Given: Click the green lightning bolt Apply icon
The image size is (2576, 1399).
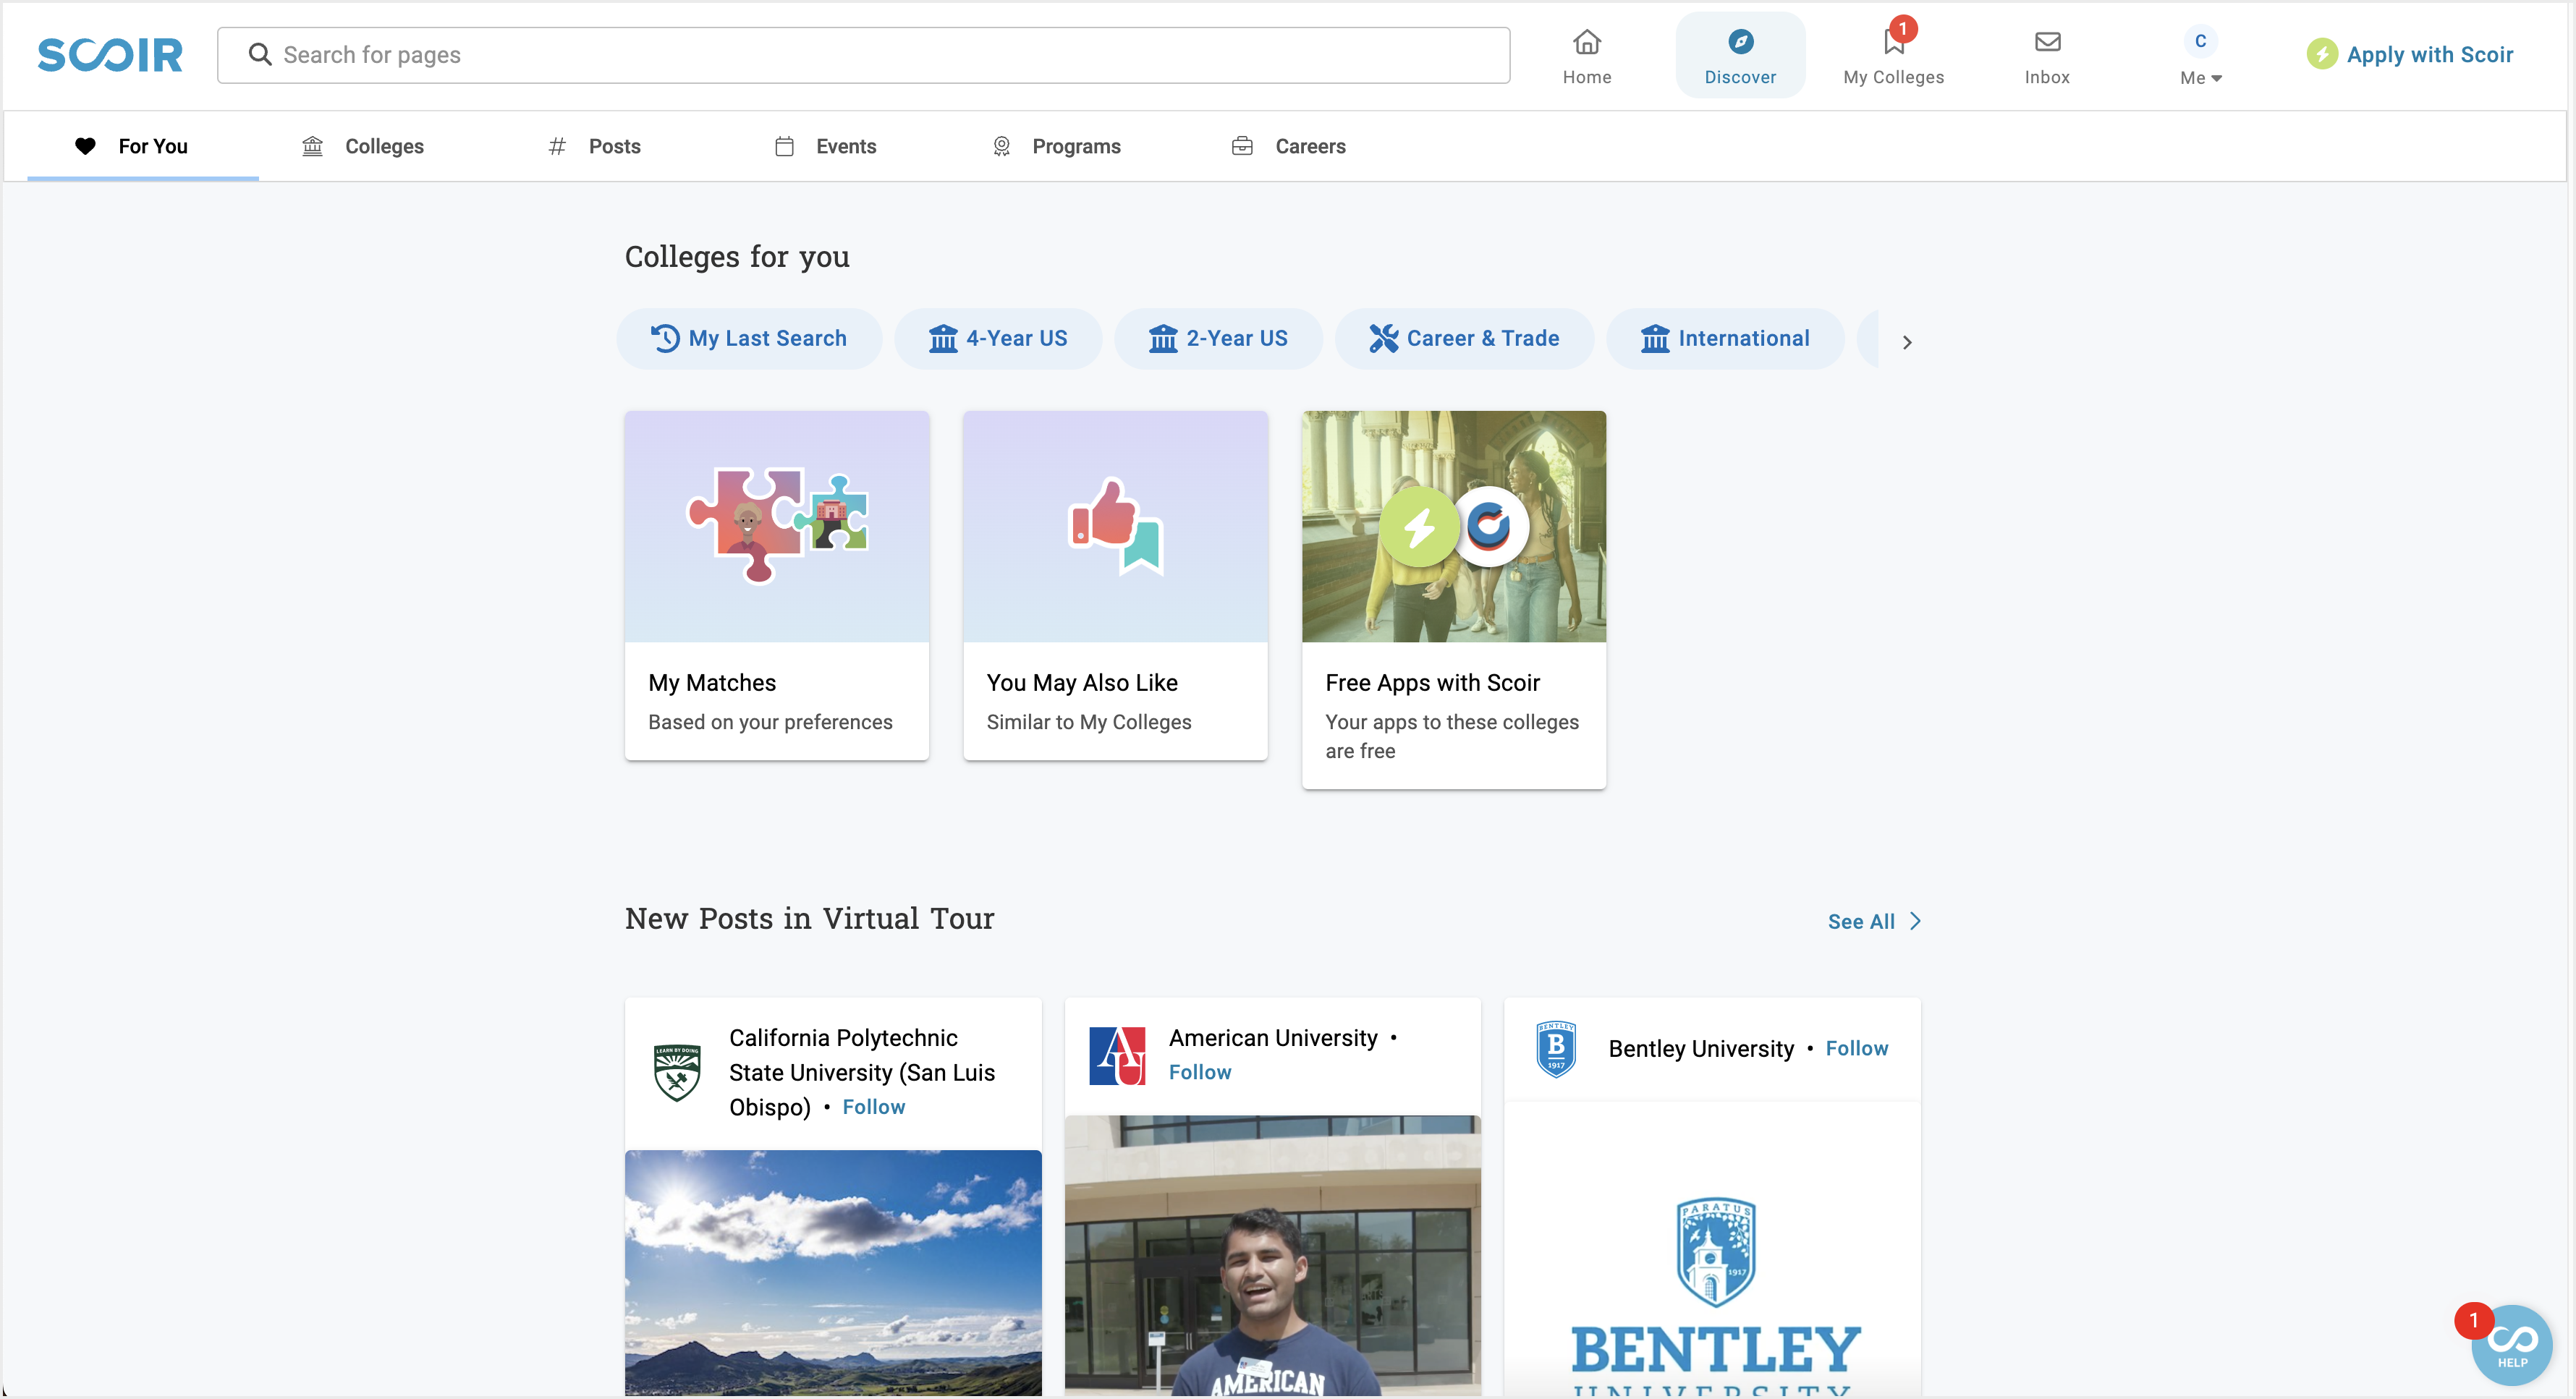Looking at the screenshot, I should (2321, 54).
